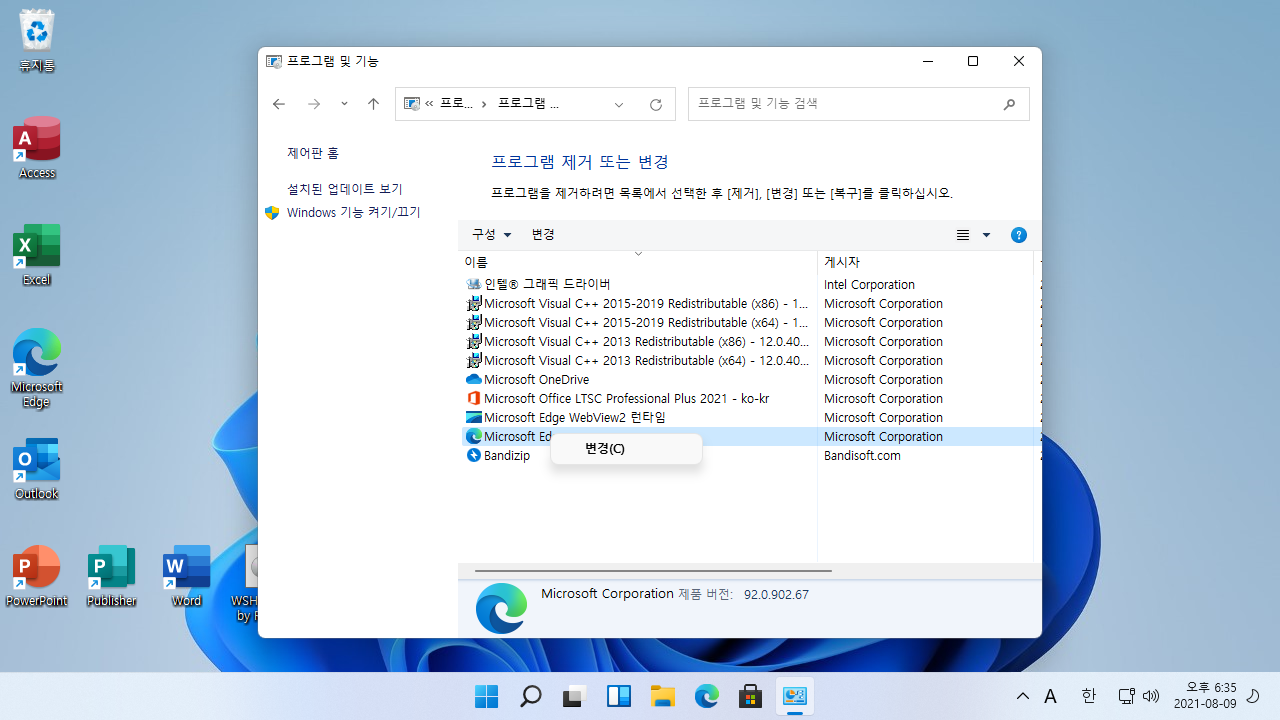Launch Edge from the taskbar

[707, 696]
